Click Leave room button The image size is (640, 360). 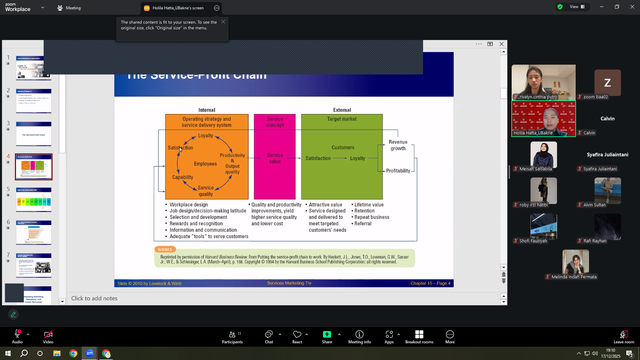(624, 337)
